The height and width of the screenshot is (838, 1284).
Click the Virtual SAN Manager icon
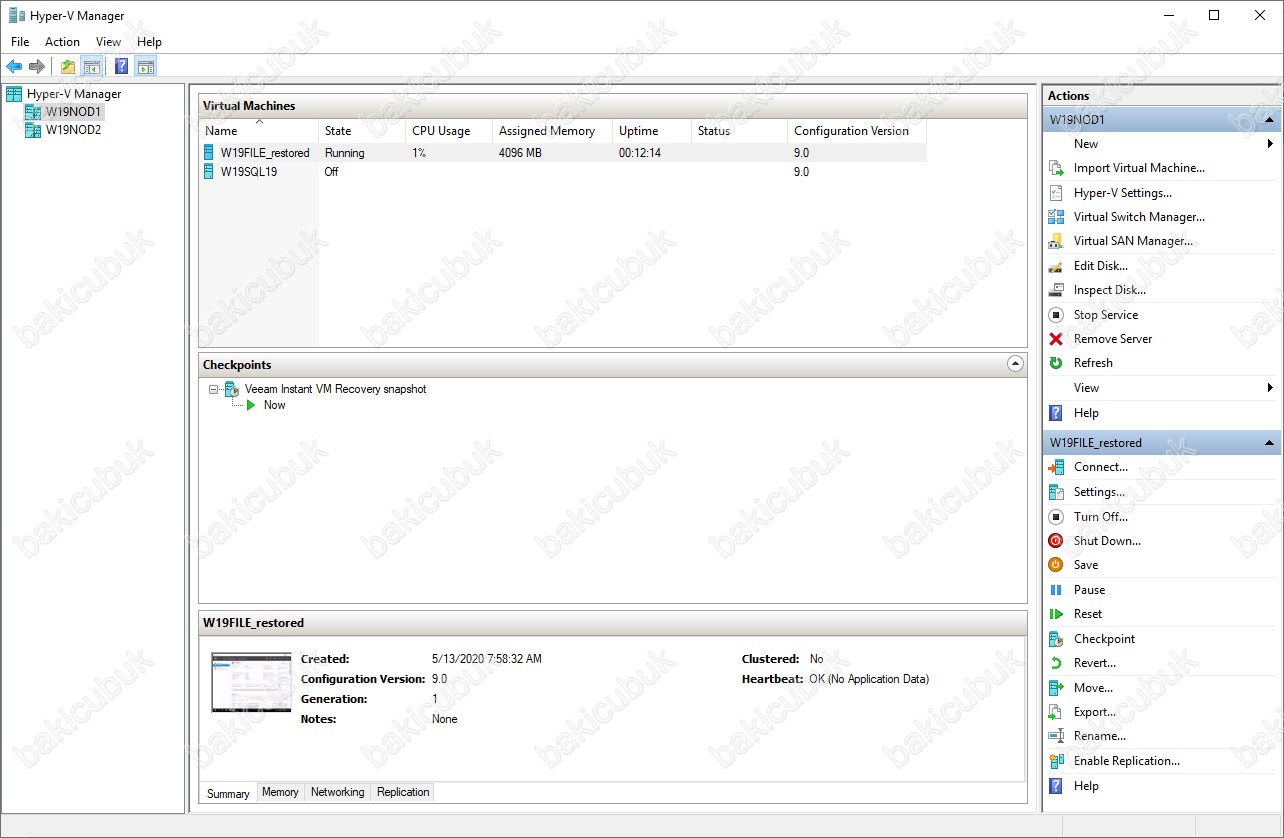tap(1055, 241)
